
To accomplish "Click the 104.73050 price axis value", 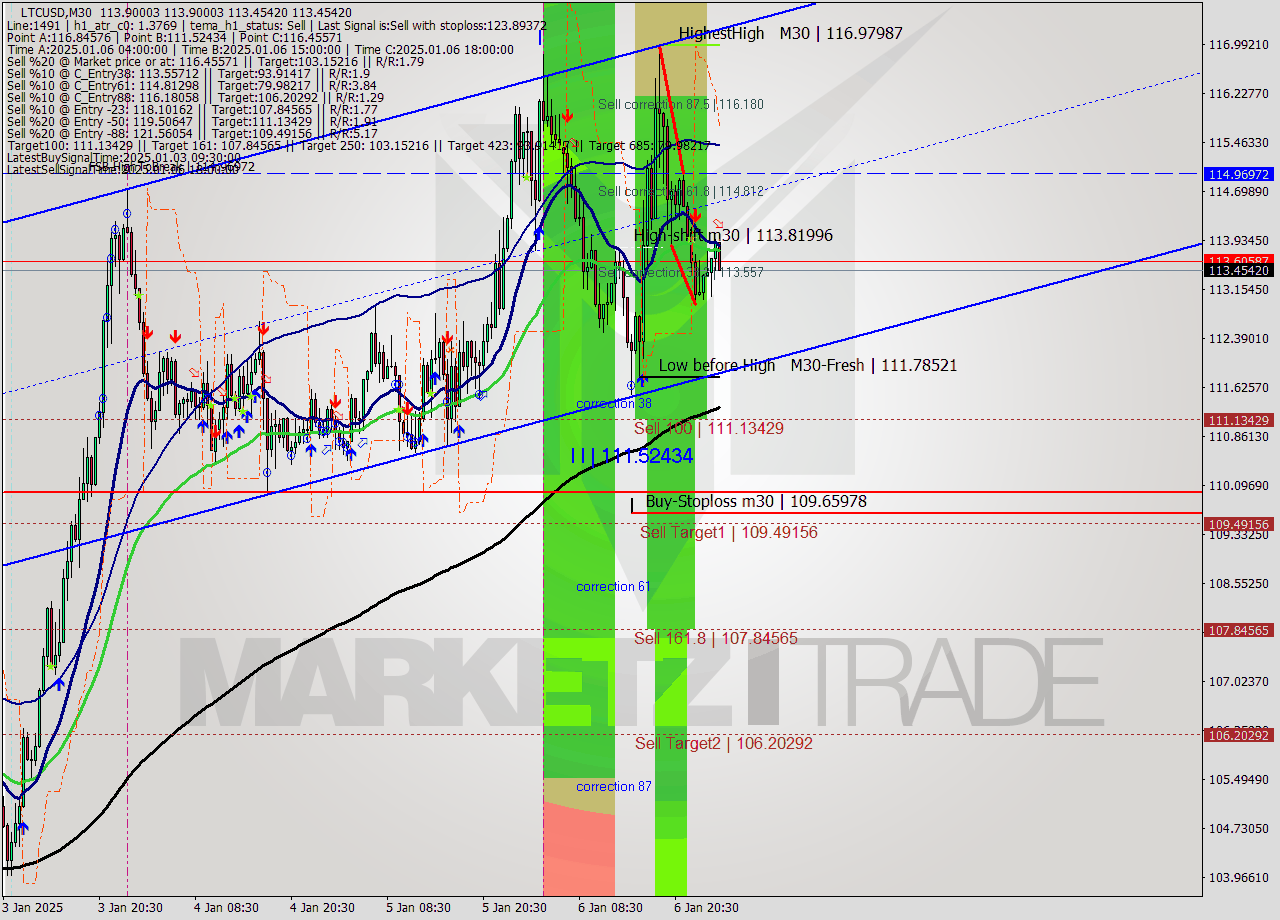I will pos(1238,828).
